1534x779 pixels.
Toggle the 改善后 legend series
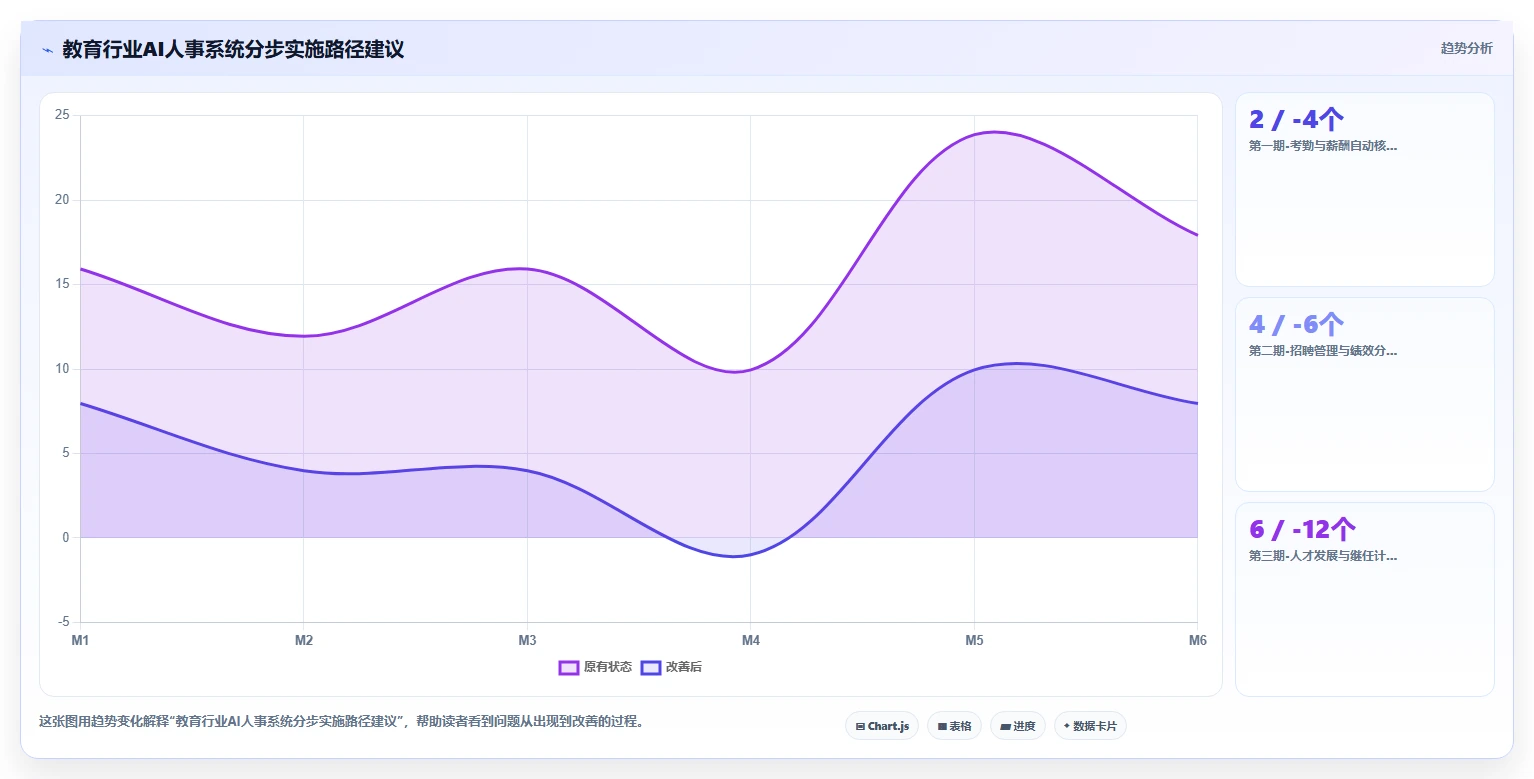671,667
